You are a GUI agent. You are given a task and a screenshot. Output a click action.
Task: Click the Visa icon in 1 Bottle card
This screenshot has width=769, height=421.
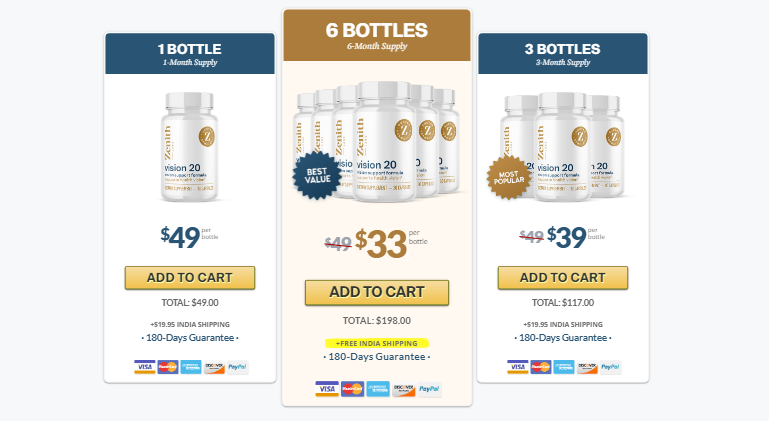pyautogui.click(x=145, y=367)
